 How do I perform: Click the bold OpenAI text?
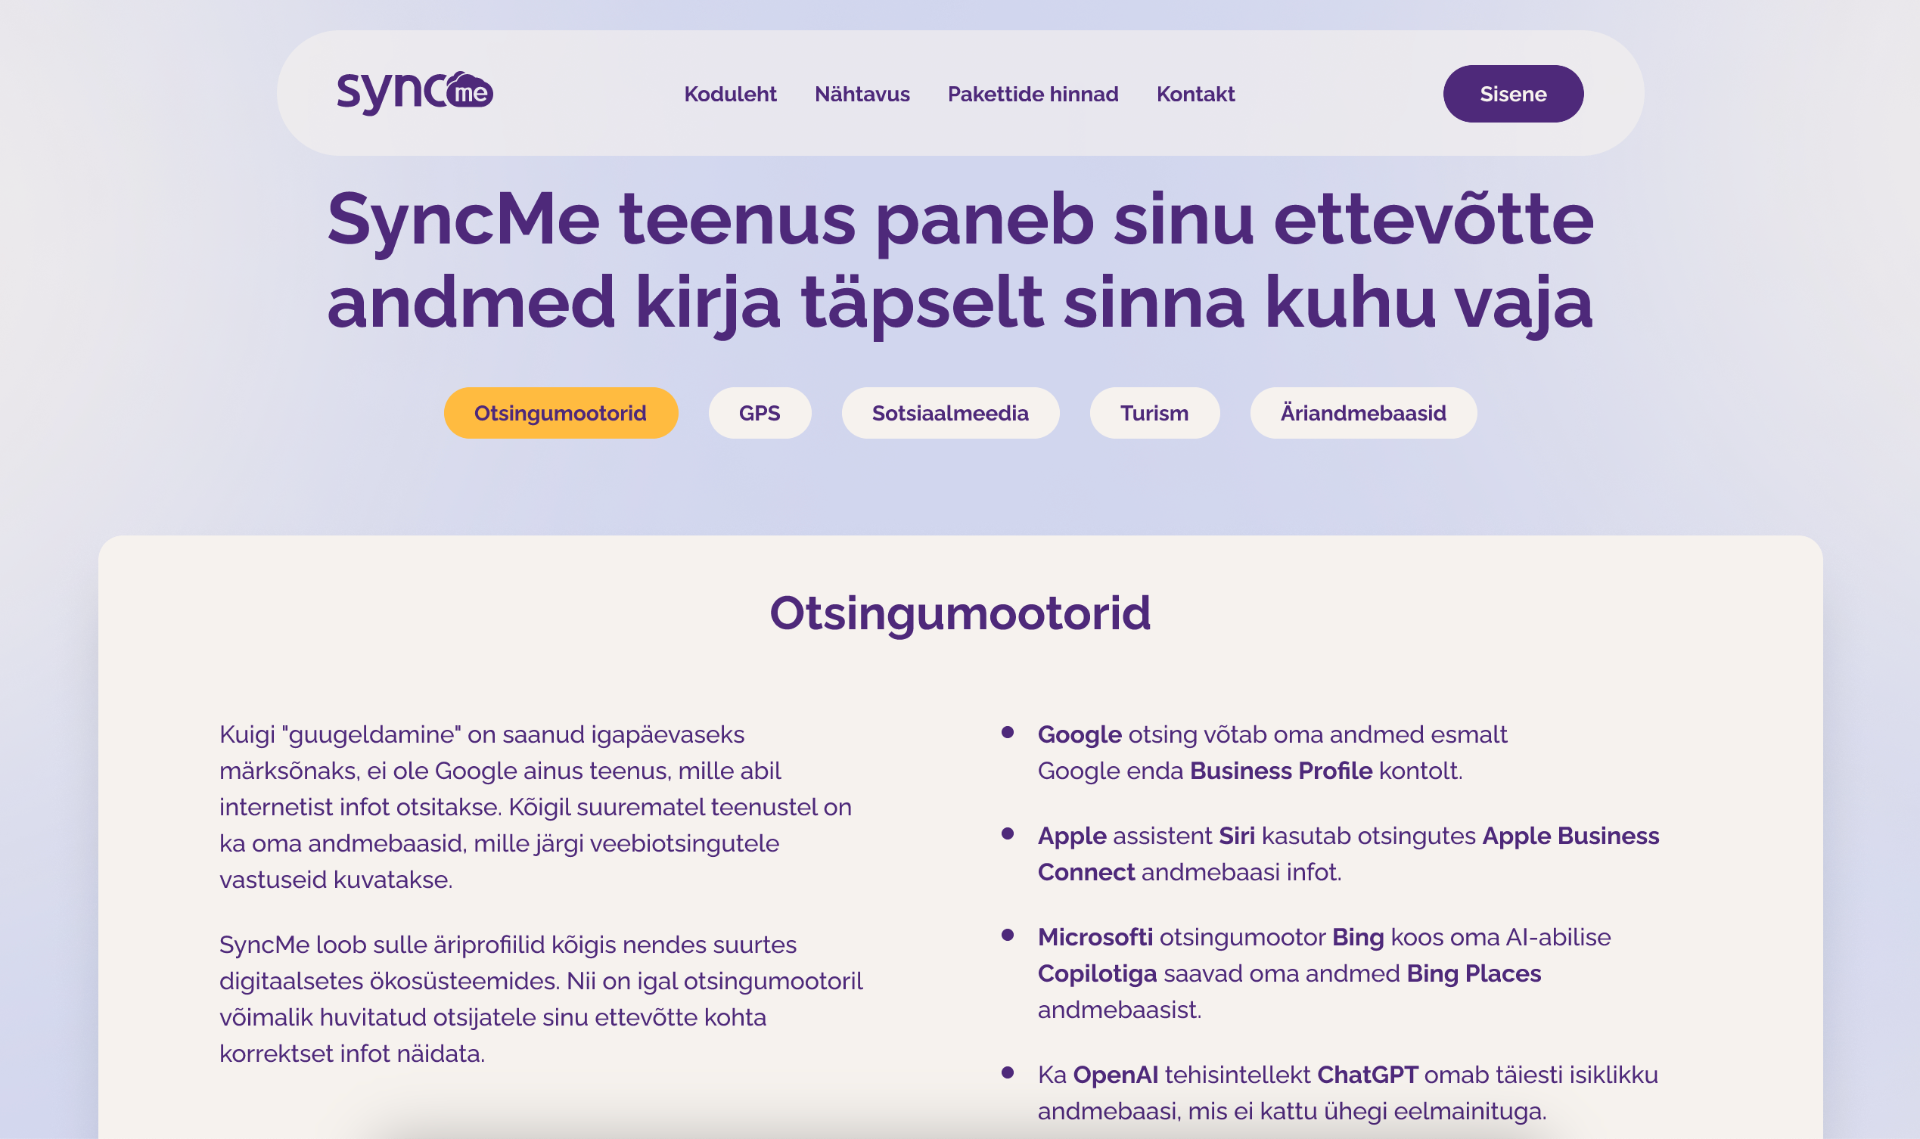(1115, 1075)
